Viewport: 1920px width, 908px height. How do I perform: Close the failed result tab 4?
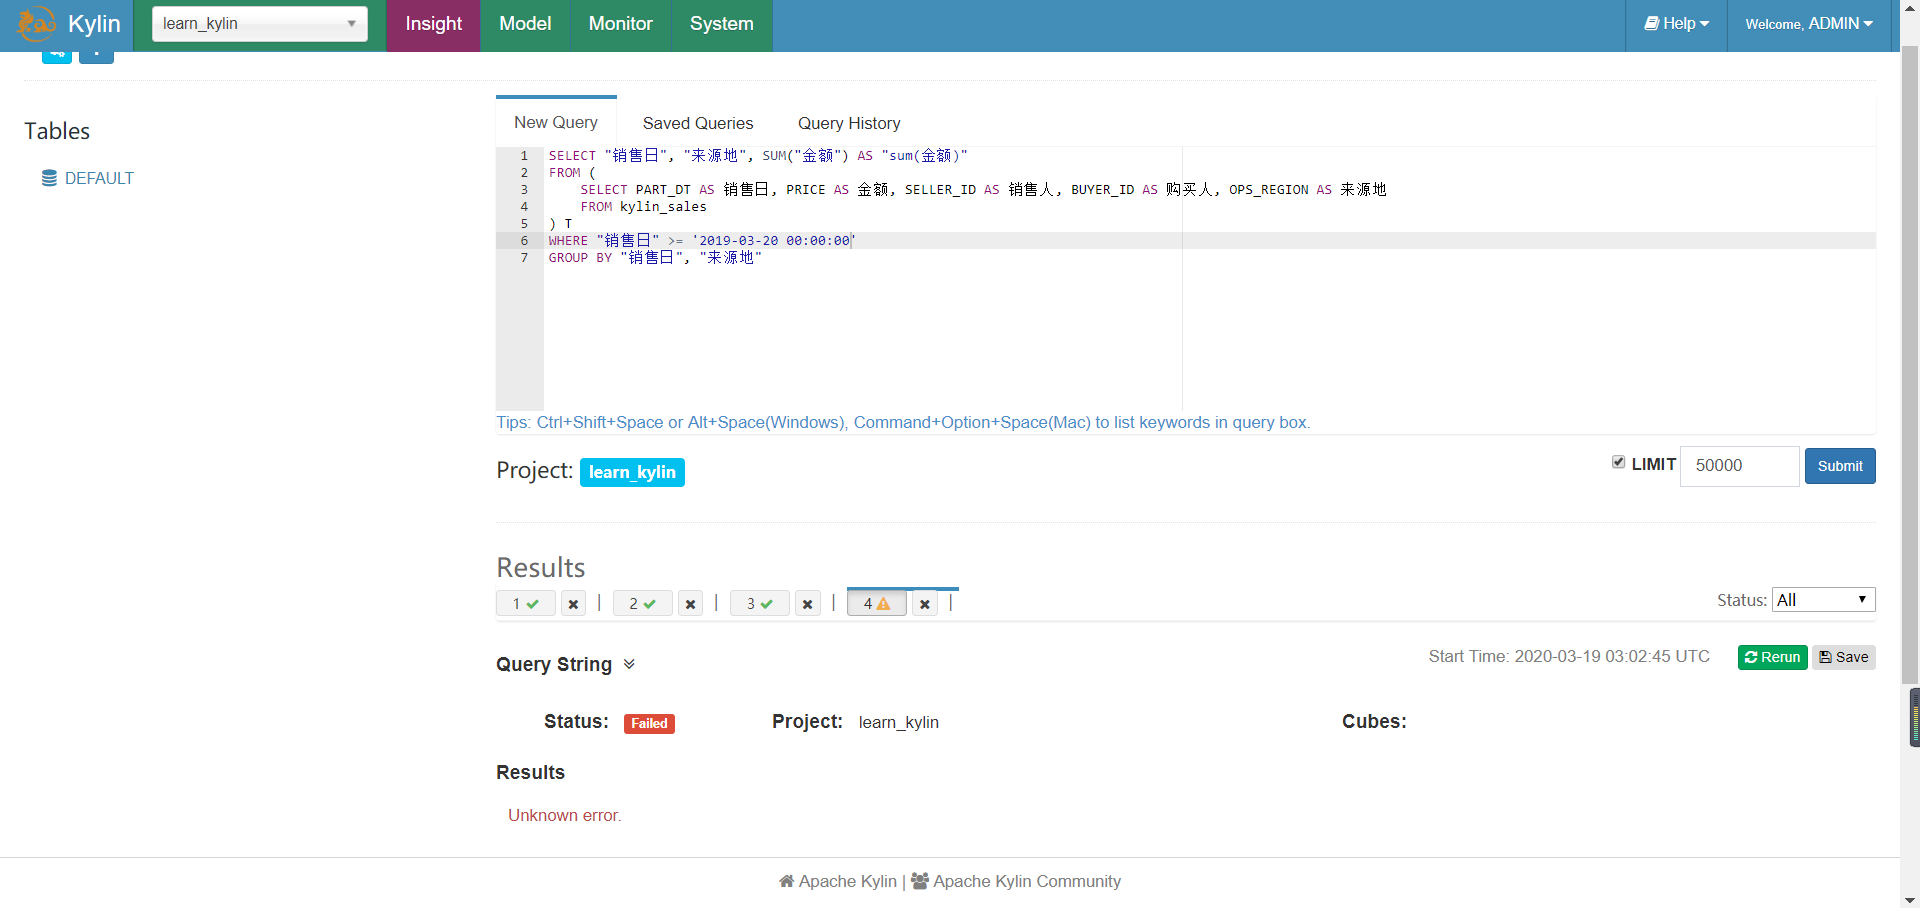[924, 604]
